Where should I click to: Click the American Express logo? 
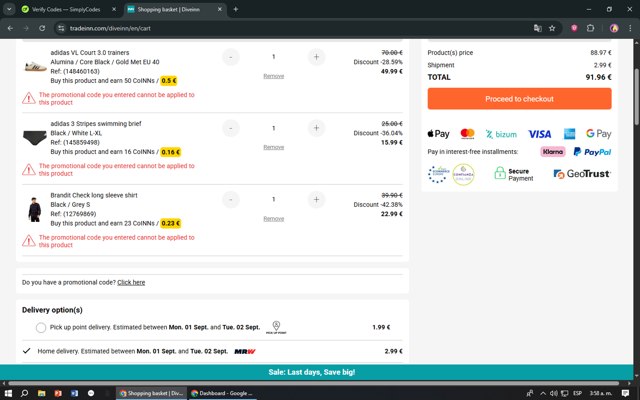click(x=569, y=134)
